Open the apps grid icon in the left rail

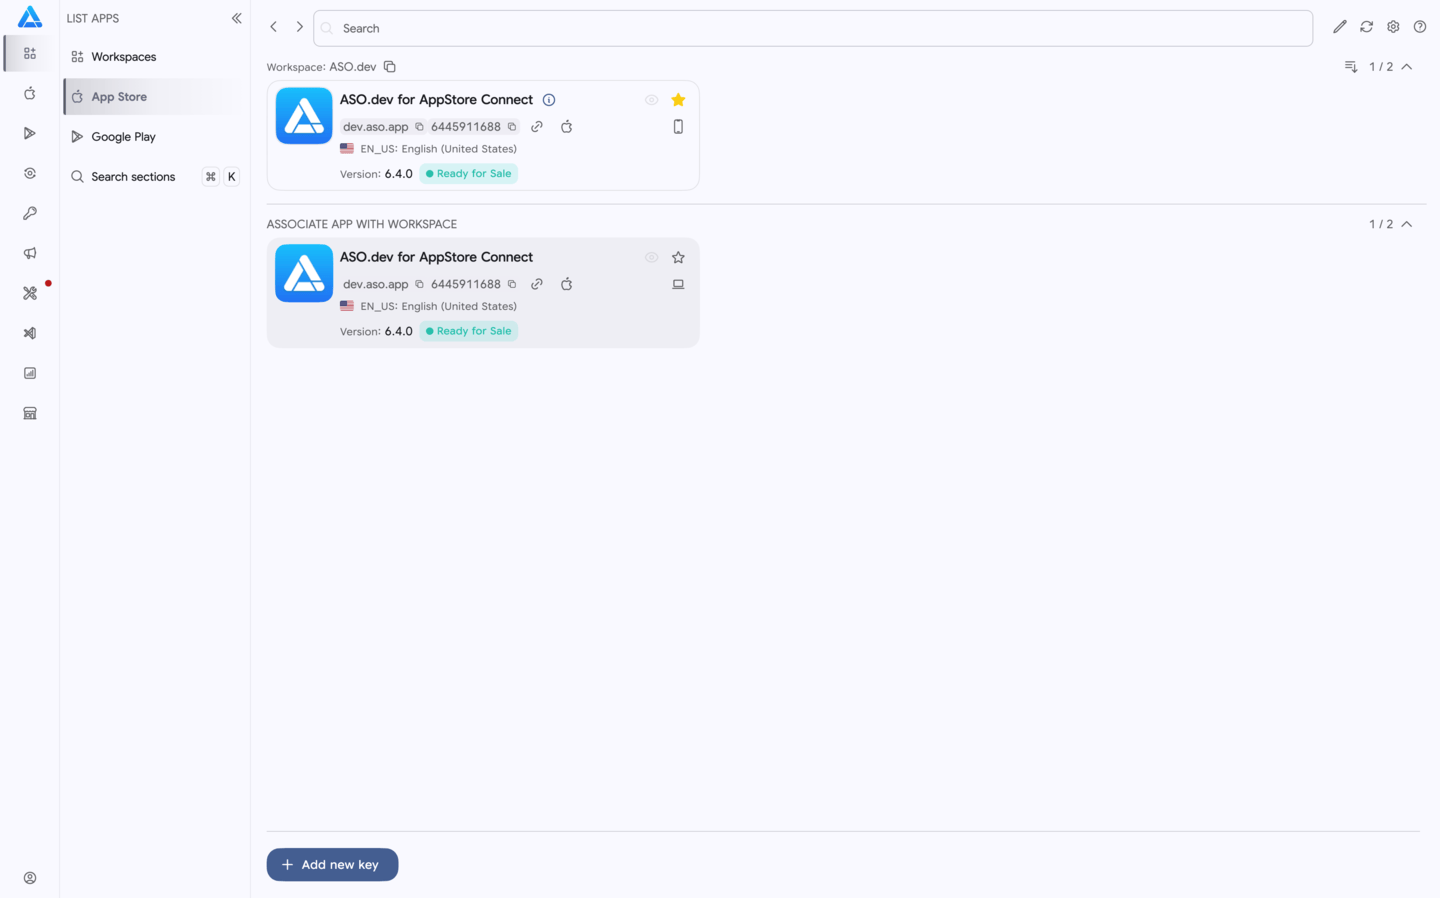coord(30,53)
